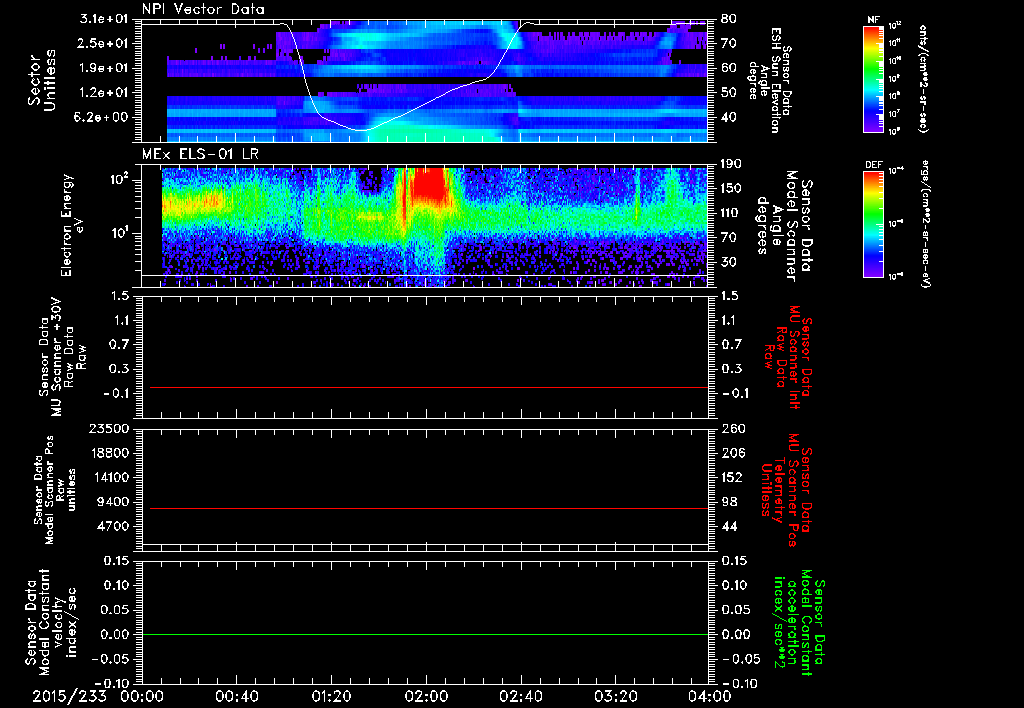Click the 'MU Scanner +30V Raw Data' axis label
Screen dimensions: 1024x708
(x=62, y=357)
